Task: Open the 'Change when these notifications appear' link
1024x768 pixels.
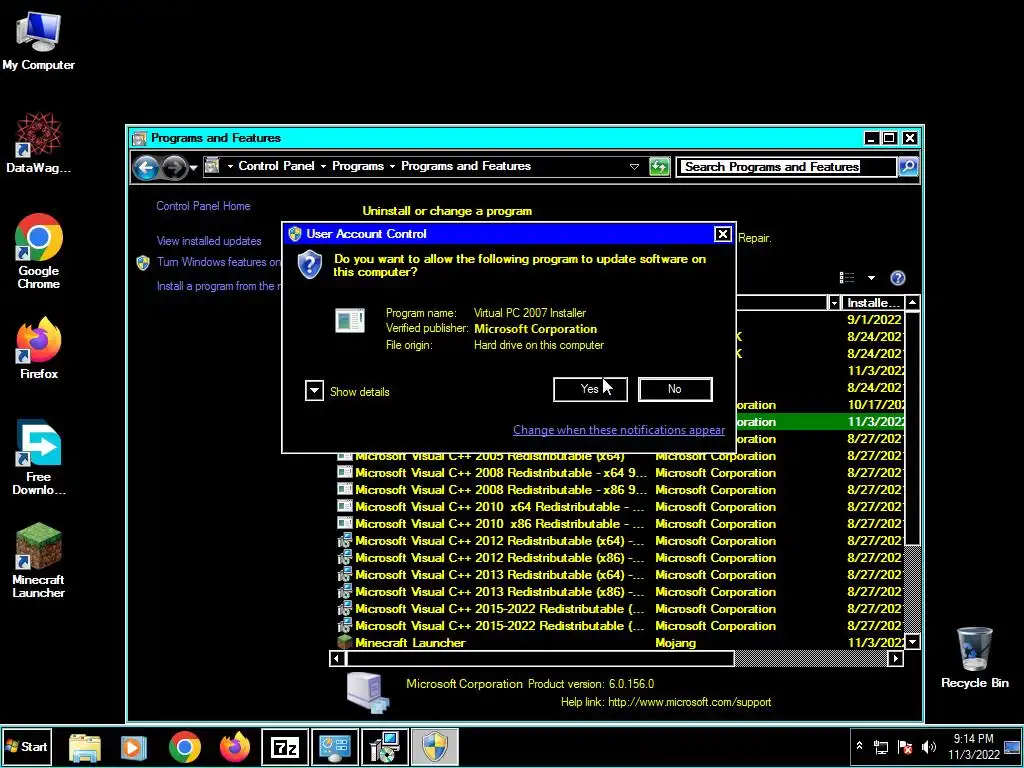Action: (x=618, y=430)
